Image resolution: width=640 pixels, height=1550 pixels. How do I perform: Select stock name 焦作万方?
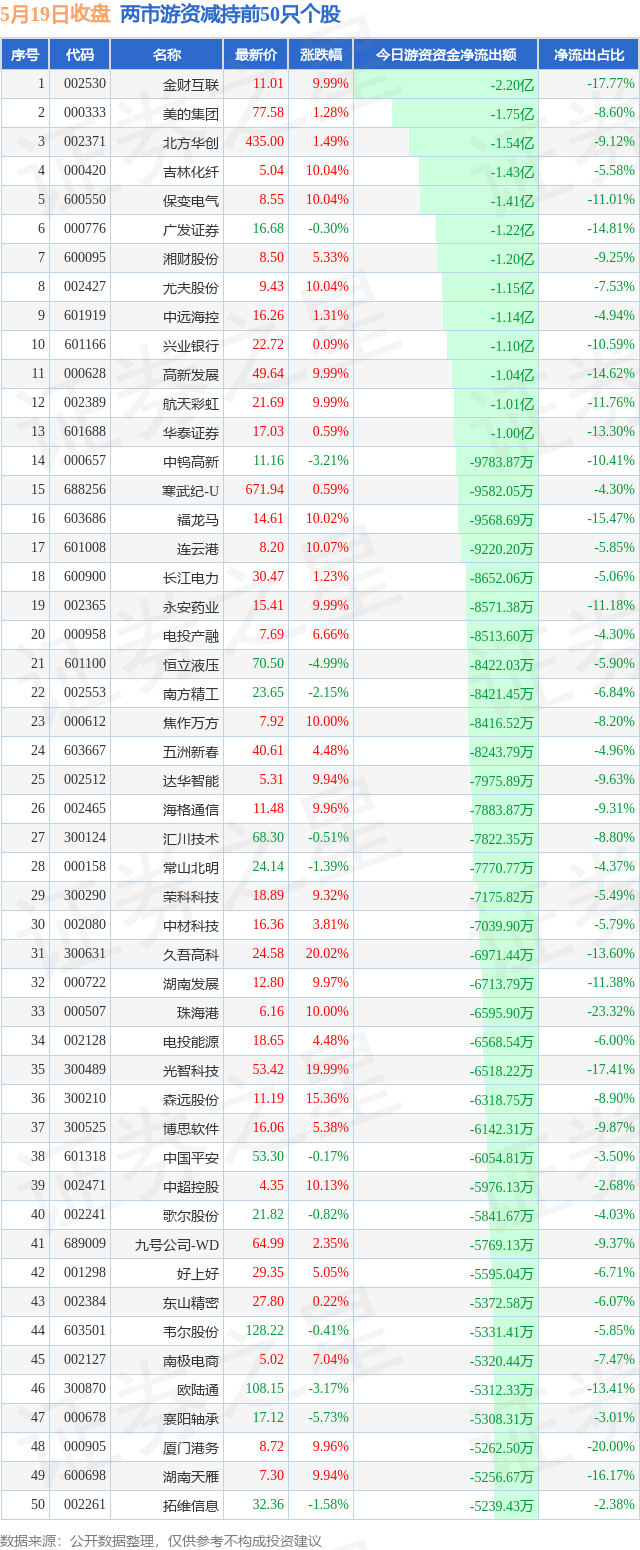click(x=192, y=722)
